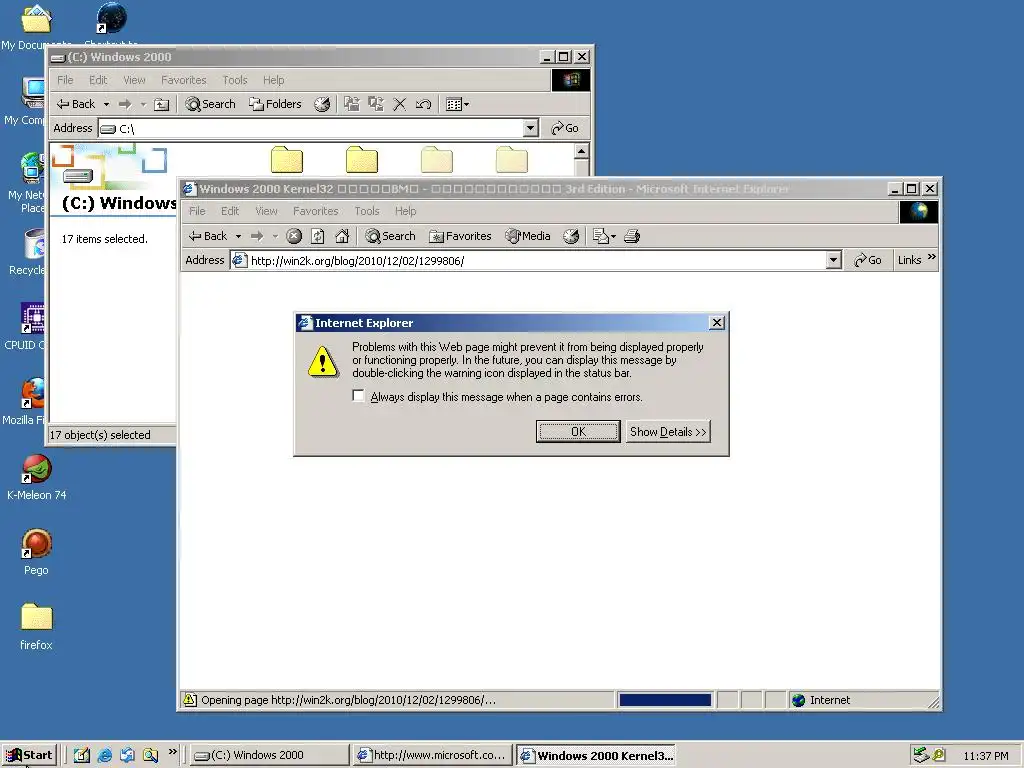Image resolution: width=1024 pixels, height=768 pixels.
Task: Expand quick launch overflow chevron
Action: 172,752
